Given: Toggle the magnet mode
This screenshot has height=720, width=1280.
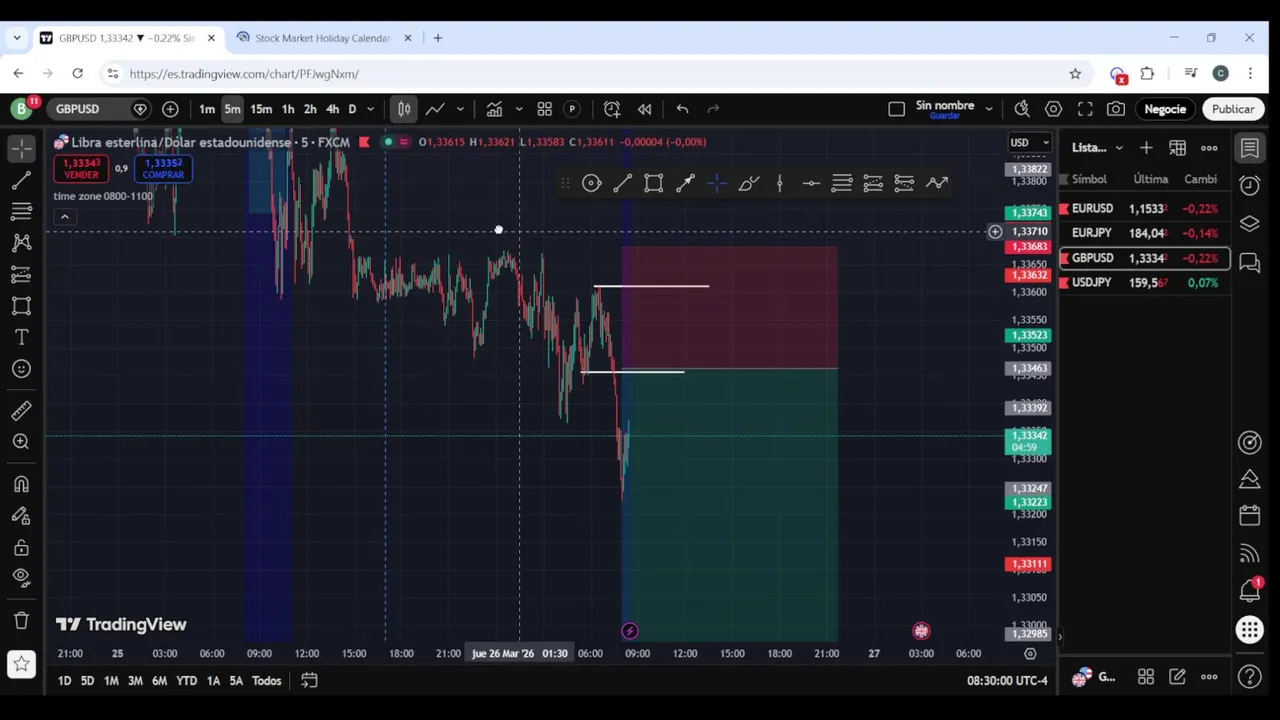Looking at the screenshot, I should coord(21,484).
